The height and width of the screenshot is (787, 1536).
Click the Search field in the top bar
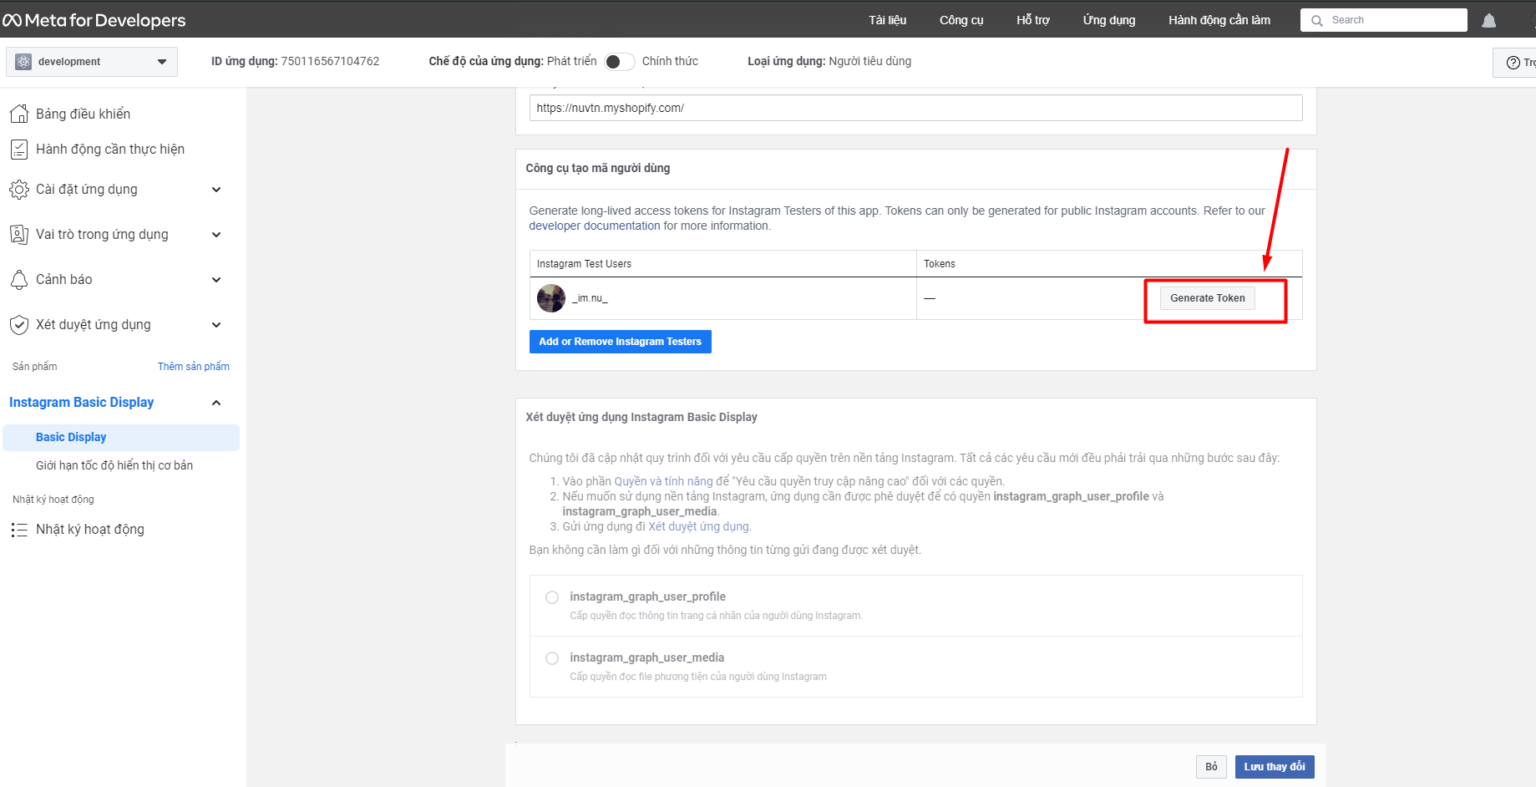[1383, 19]
